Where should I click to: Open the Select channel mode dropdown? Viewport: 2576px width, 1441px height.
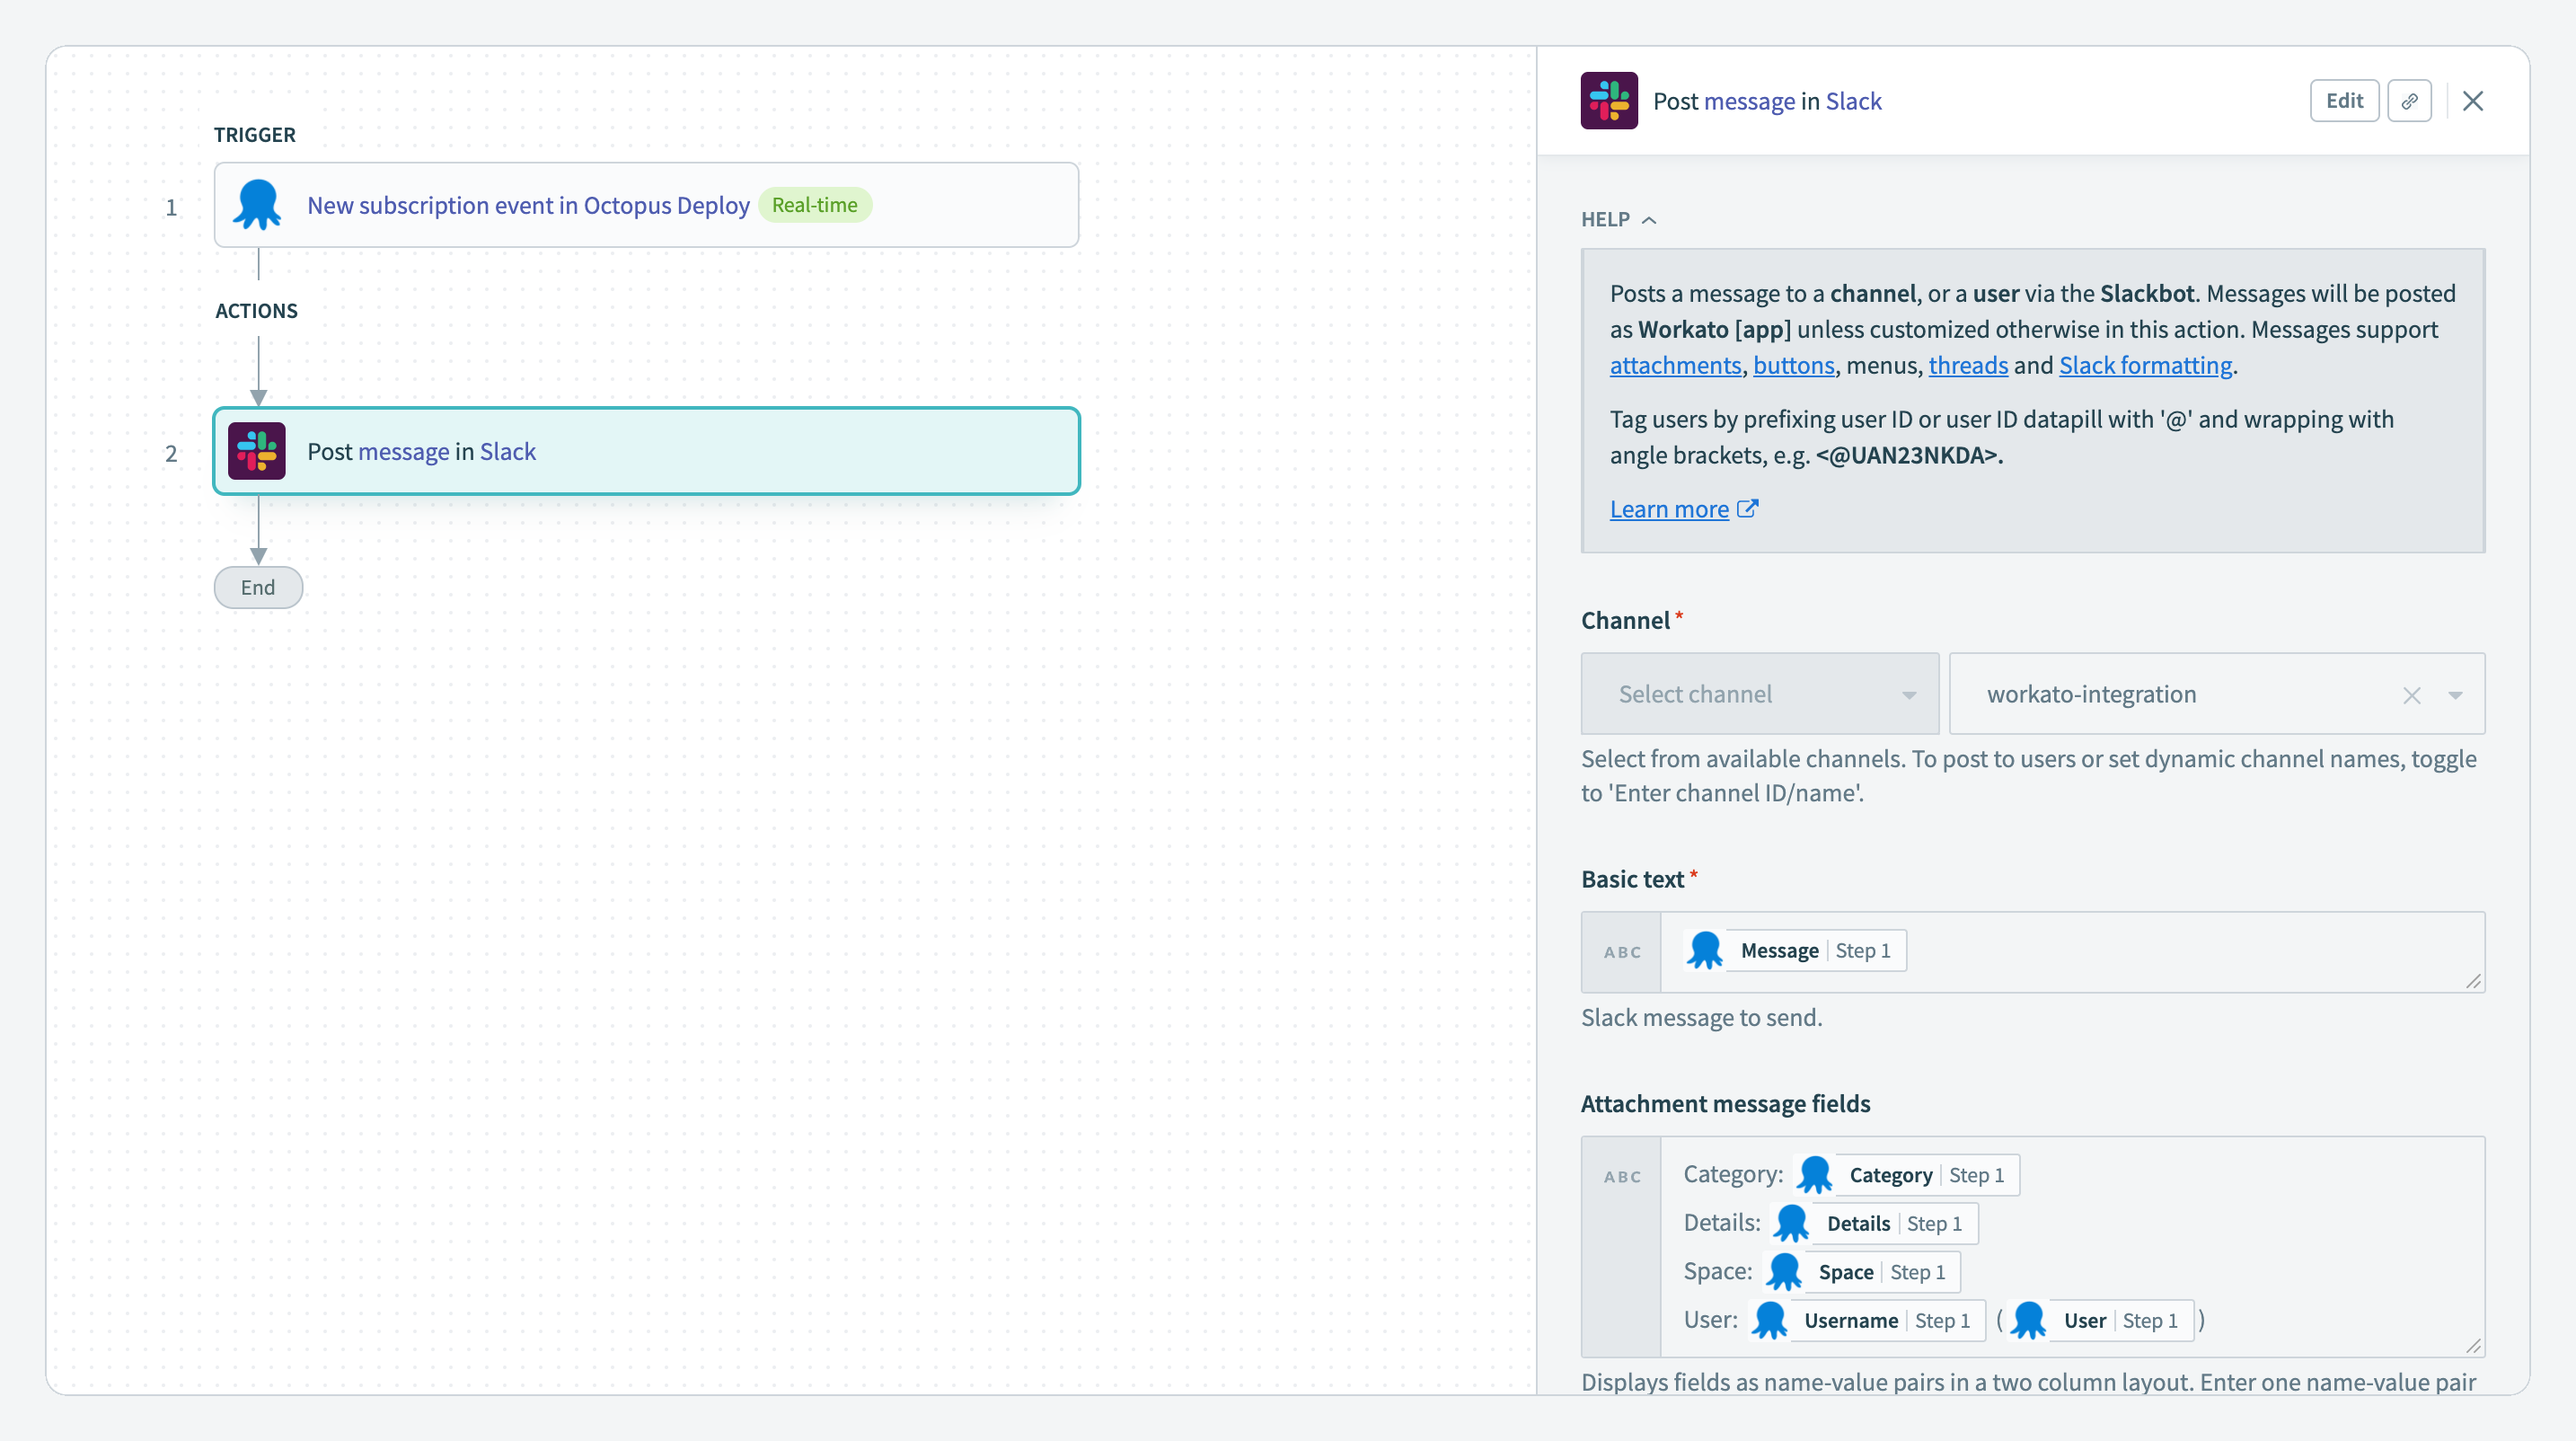[x=1759, y=694]
